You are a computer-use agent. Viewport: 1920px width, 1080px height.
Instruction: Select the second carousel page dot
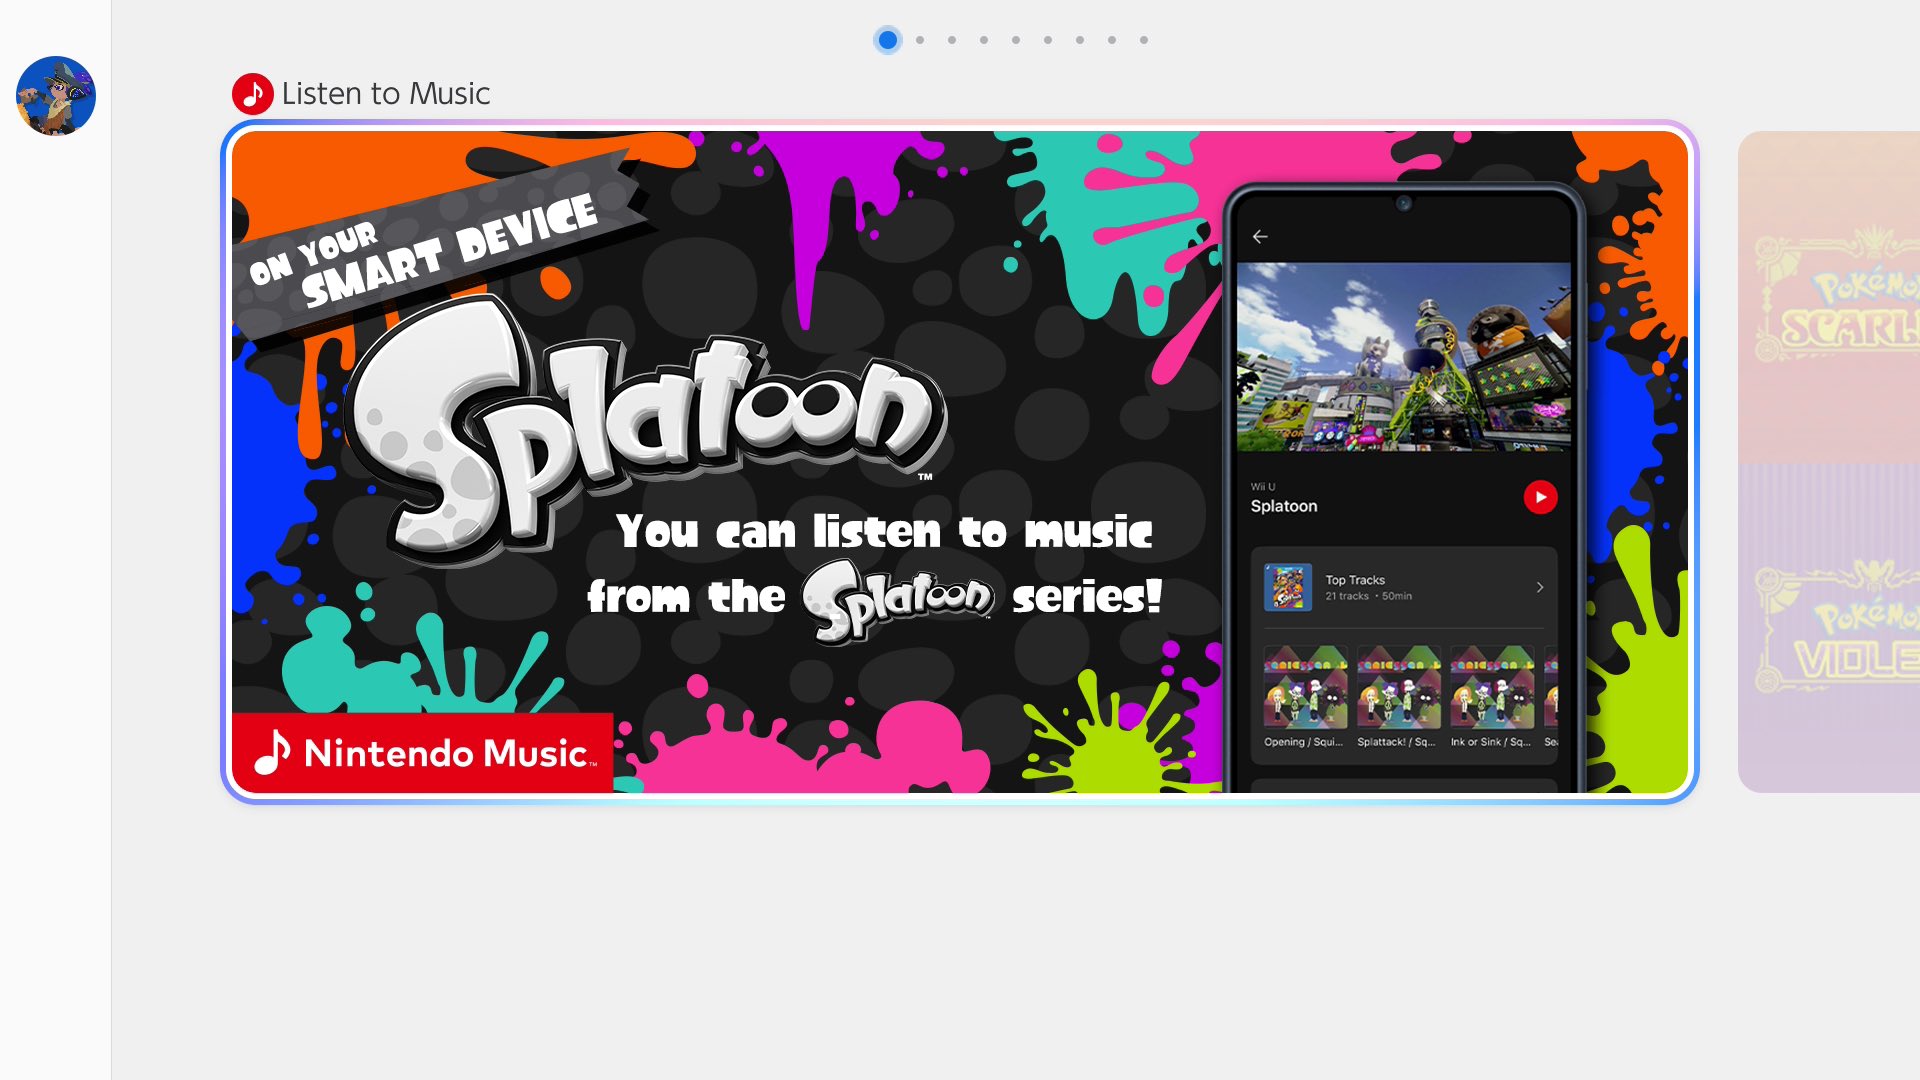tap(920, 40)
